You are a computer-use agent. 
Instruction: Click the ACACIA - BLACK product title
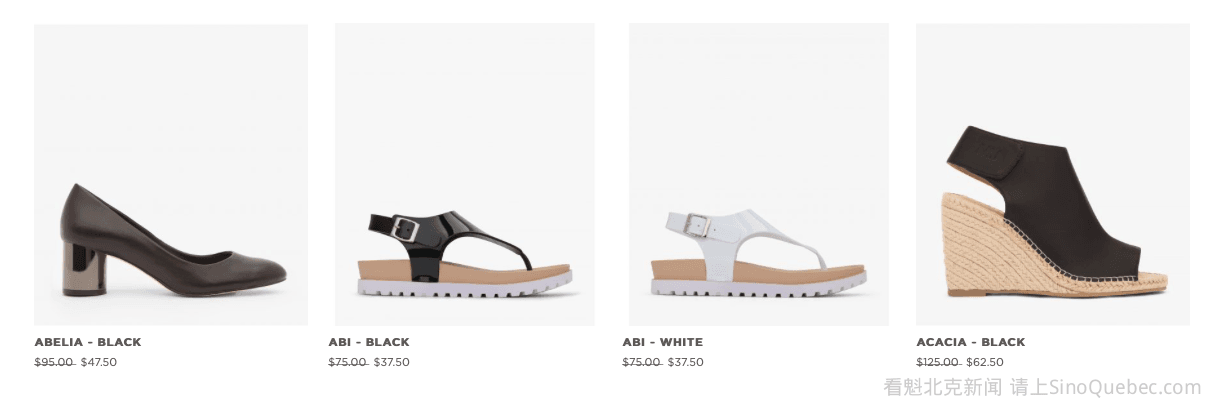point(970,342)
